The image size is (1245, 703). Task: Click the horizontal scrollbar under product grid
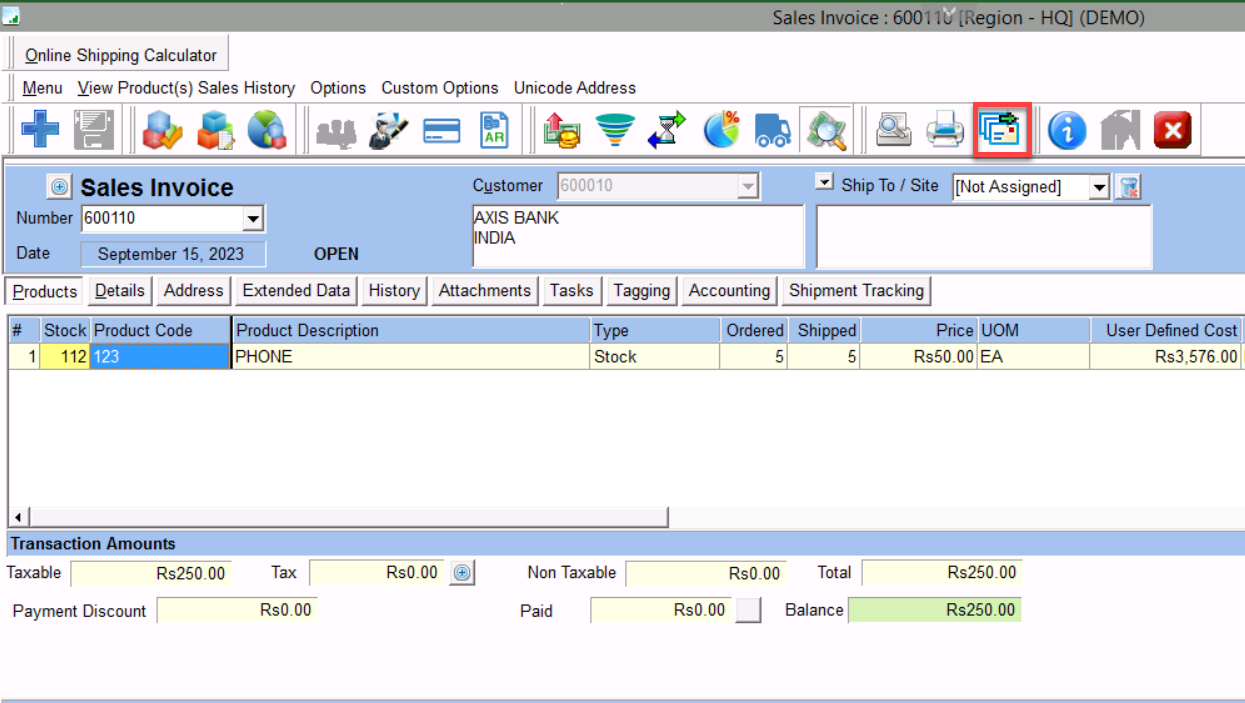pos(340,517)
